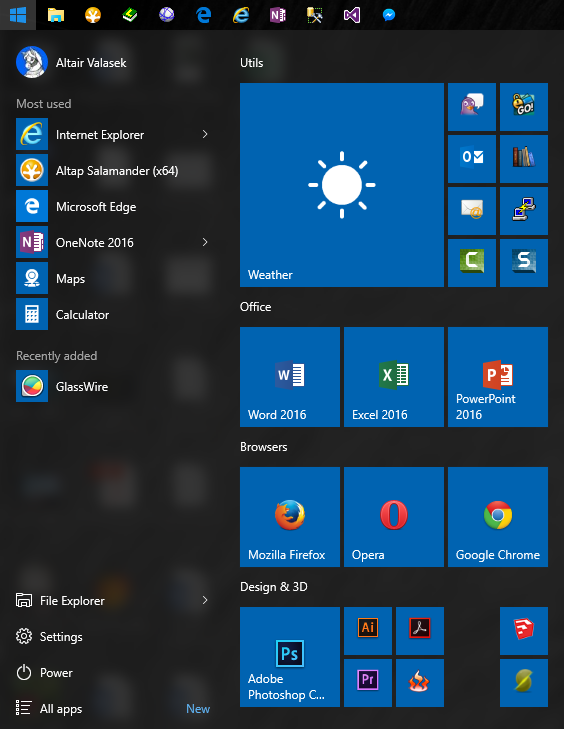Open the Snipping Tool taskbar icon

[315, 15]
